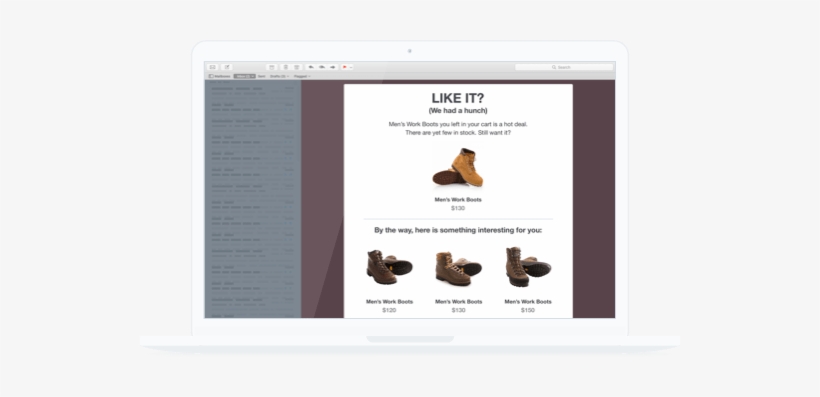Click the $120 price label

click(389, 310)
